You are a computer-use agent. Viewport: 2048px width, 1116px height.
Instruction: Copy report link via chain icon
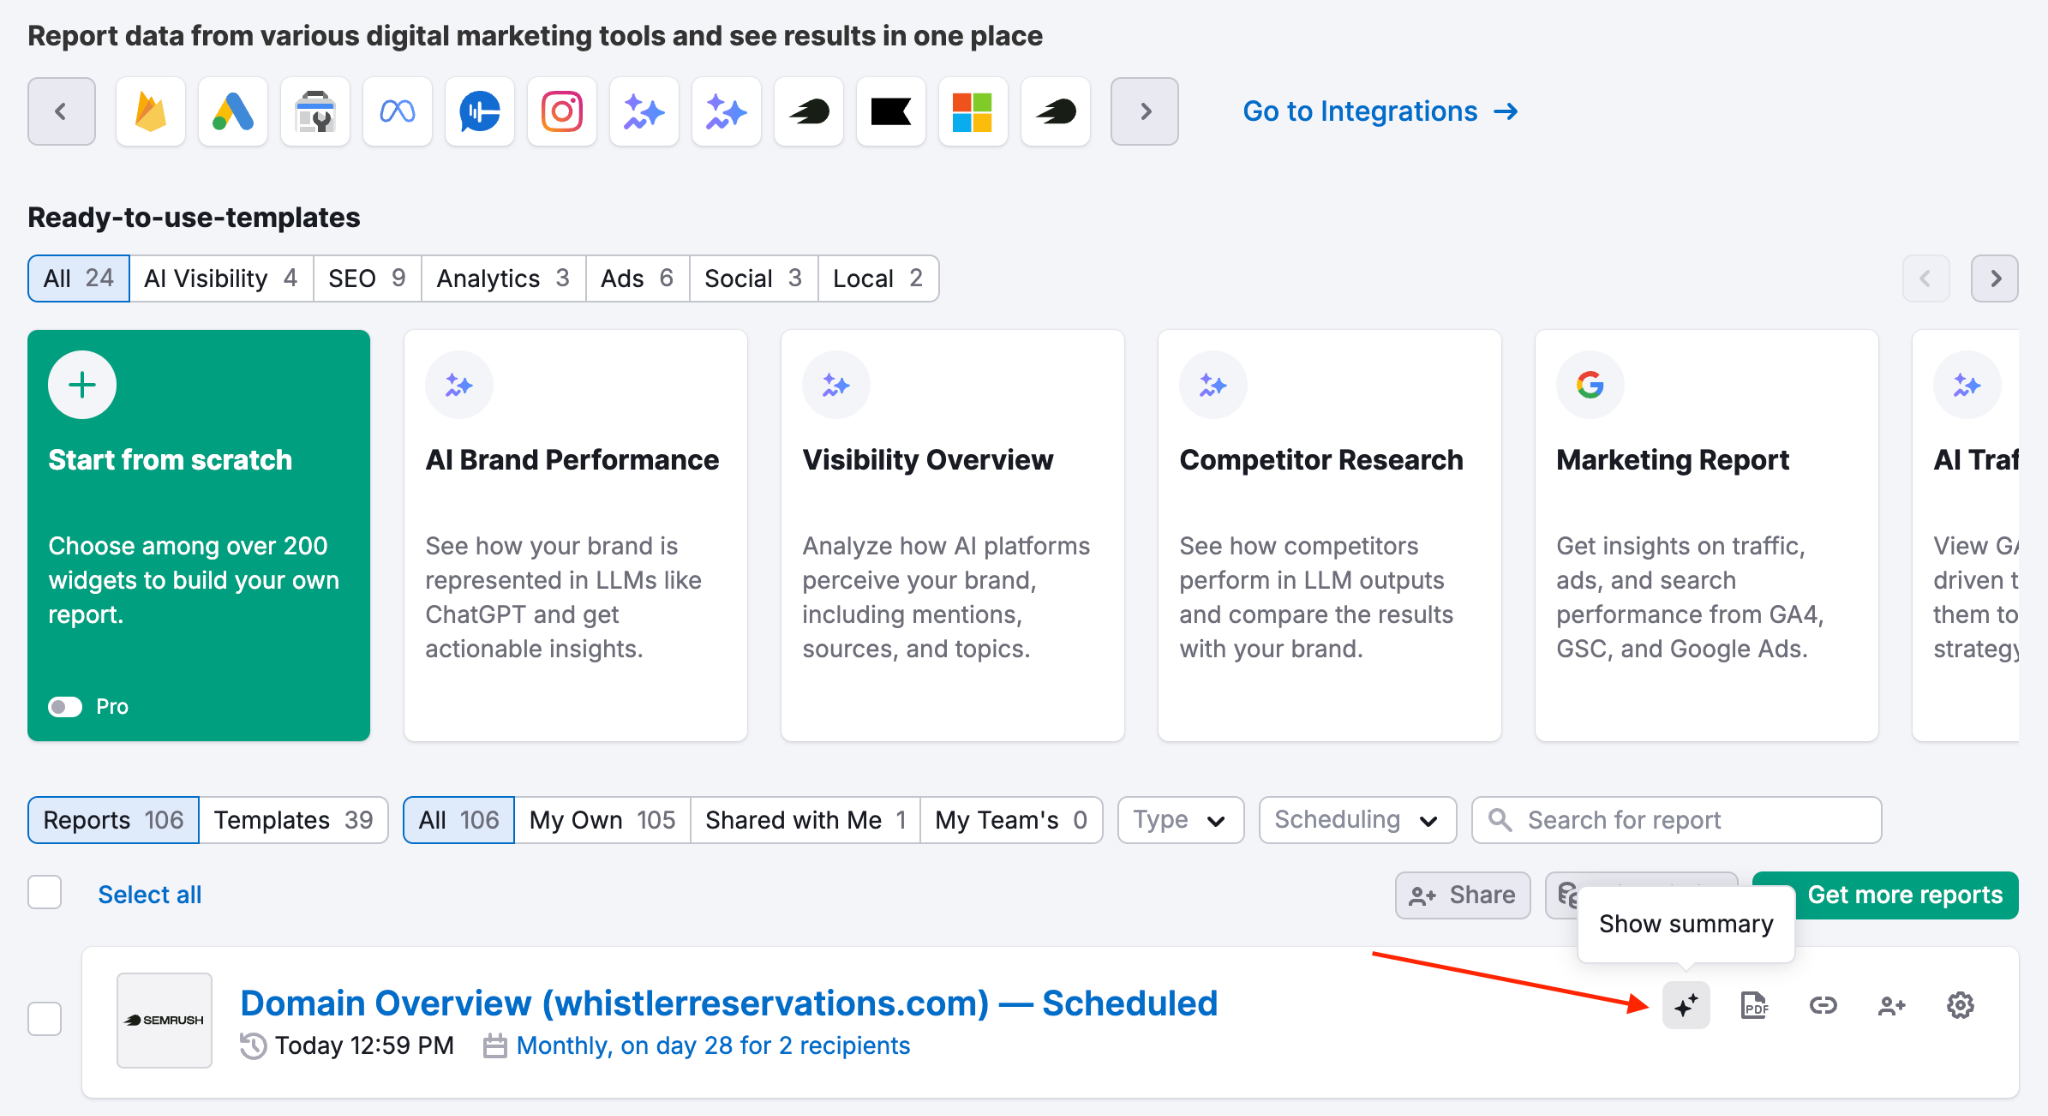pyautogui.click(x=1823, y=1005)
